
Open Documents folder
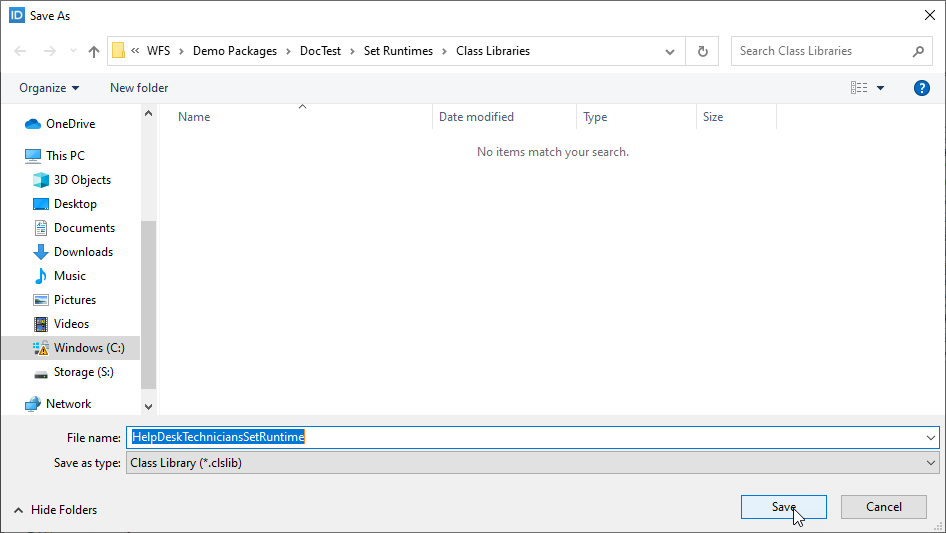tap(84, 228)
